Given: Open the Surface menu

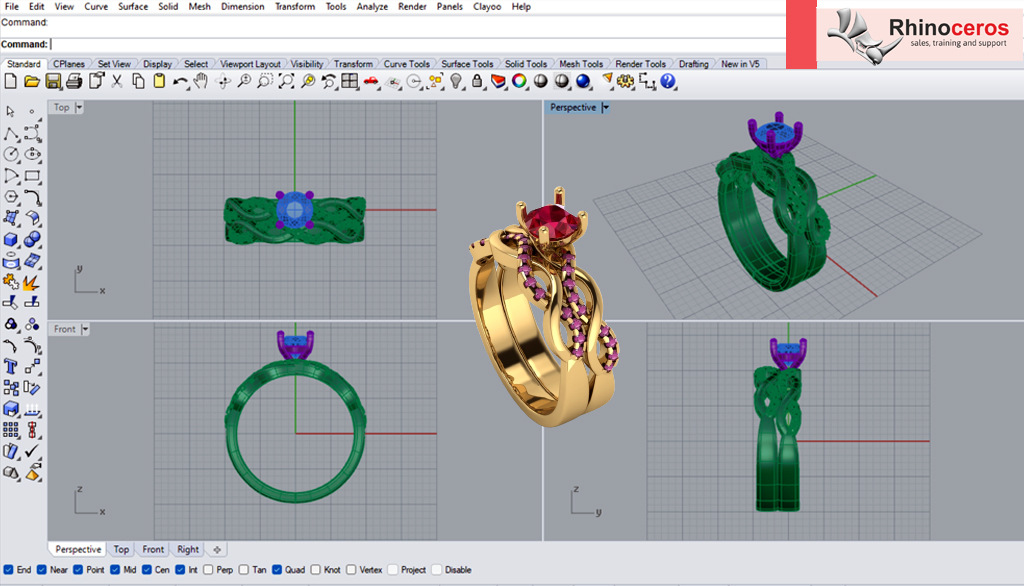Looking at the screenshot, I should [x=133, y=7].
